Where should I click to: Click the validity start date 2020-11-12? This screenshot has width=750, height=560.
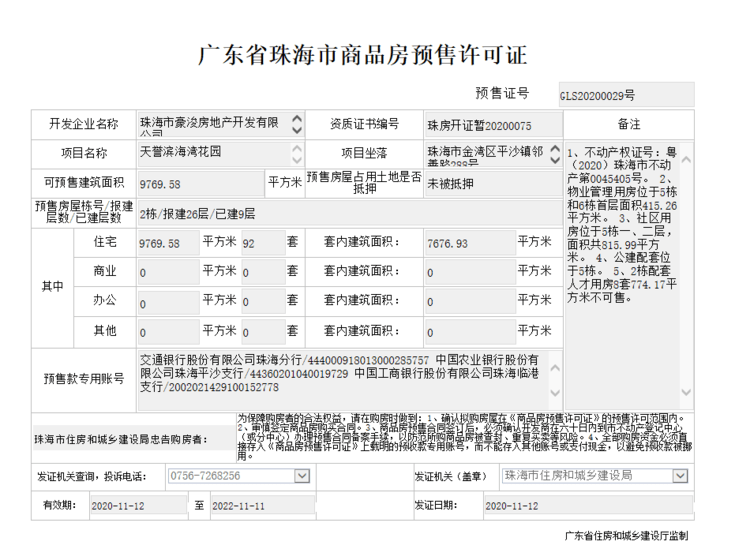[x=137, y=506]
